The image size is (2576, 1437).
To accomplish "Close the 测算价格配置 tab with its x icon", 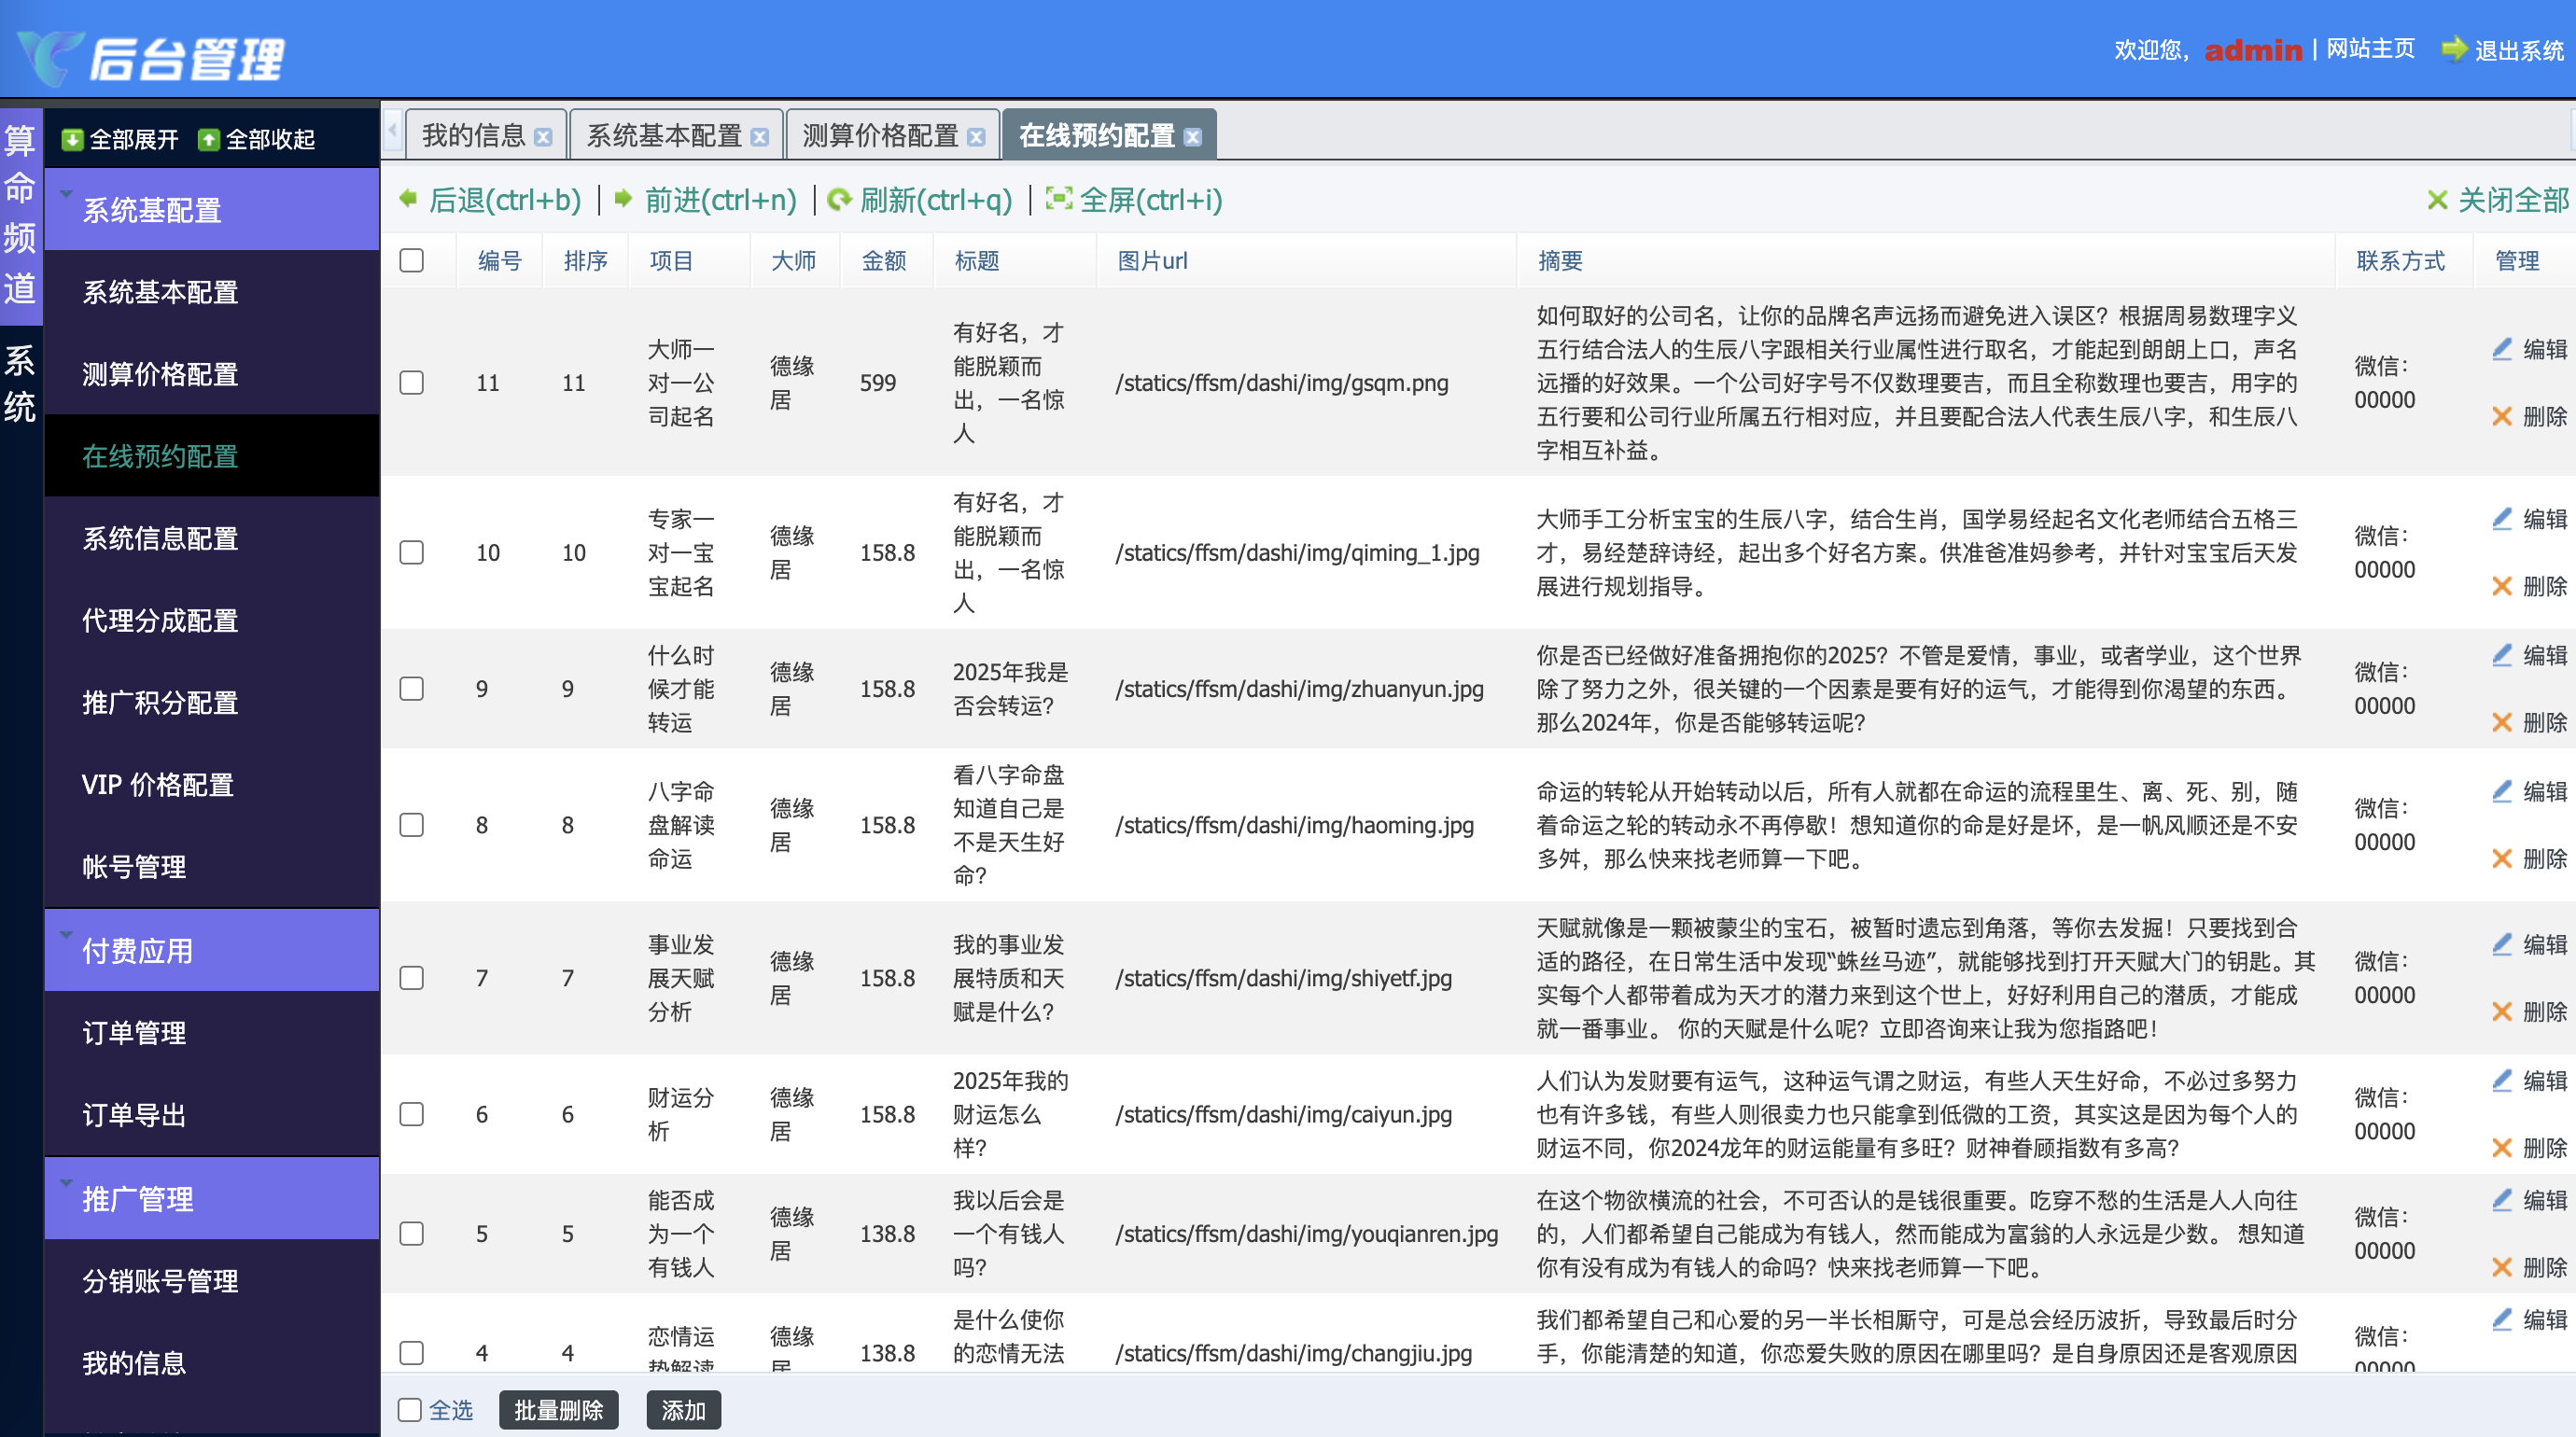I will click(x=977, y=137).
